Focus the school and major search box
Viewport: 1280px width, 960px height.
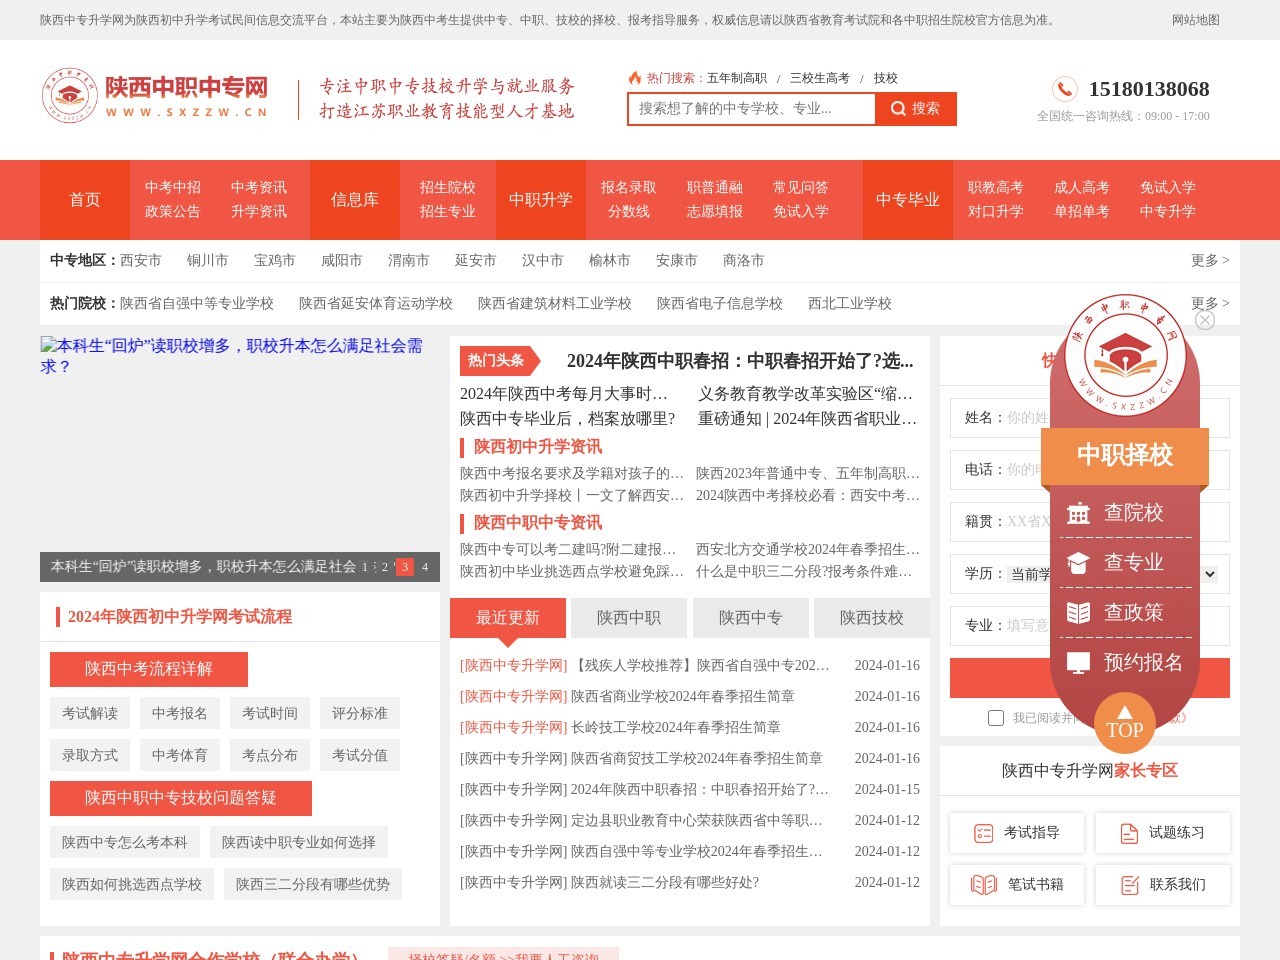pyautogui.click(x=751, y=109)
